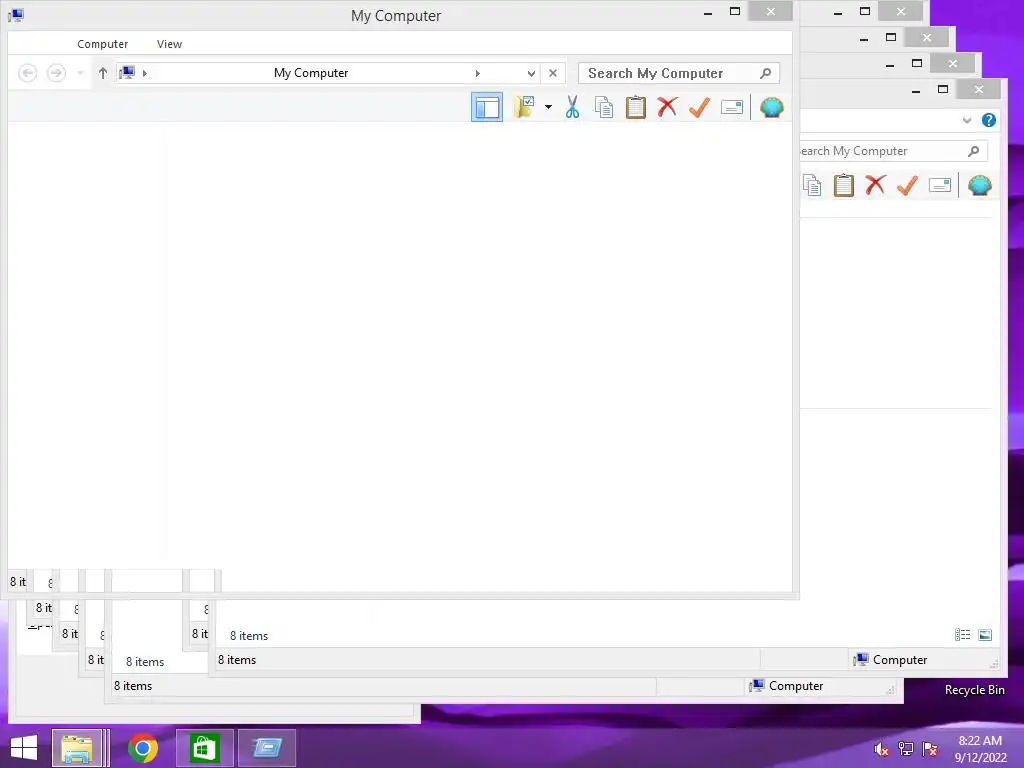Switch to details view in back window status bar
Viewport: 1024px width, 768px height.
pyautogui.click(x=962, y=635)
